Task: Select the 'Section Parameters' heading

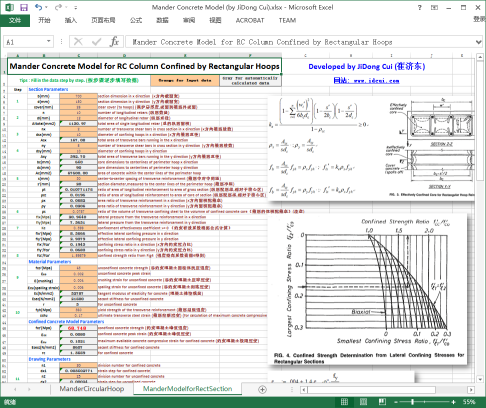Action: click(x=48, y=89)
